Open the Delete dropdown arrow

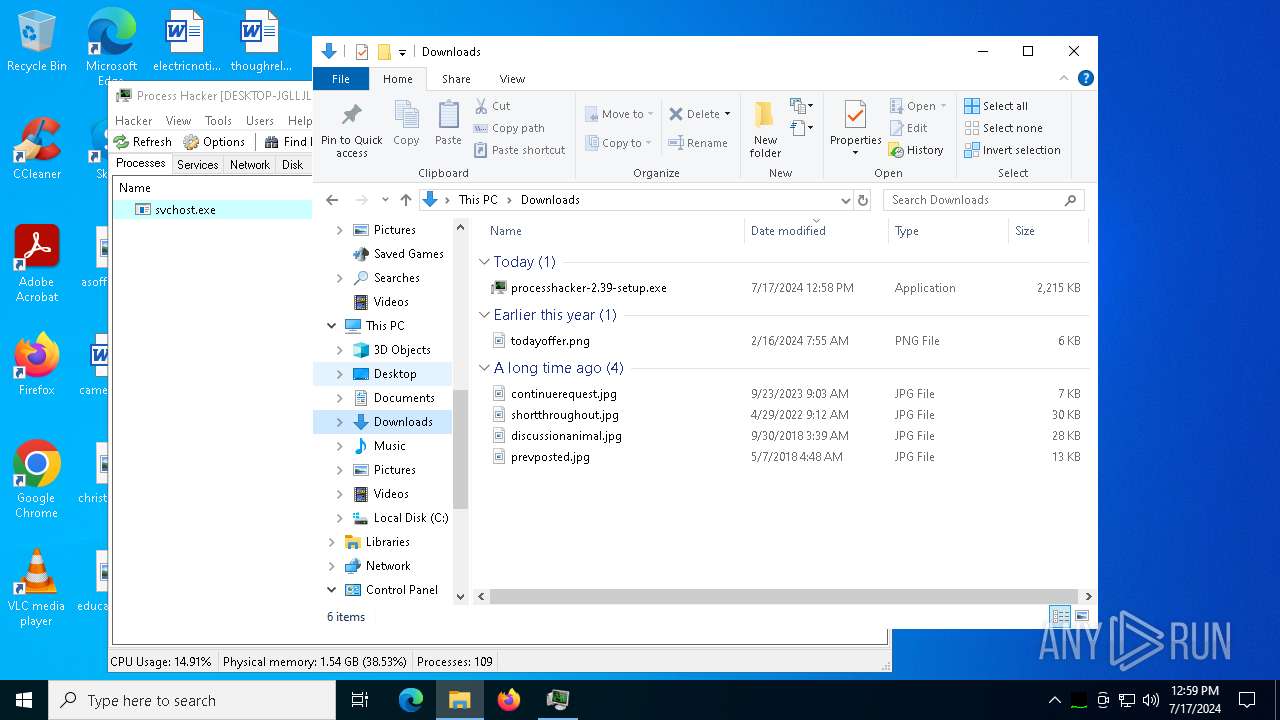click(x=727, y=114)
